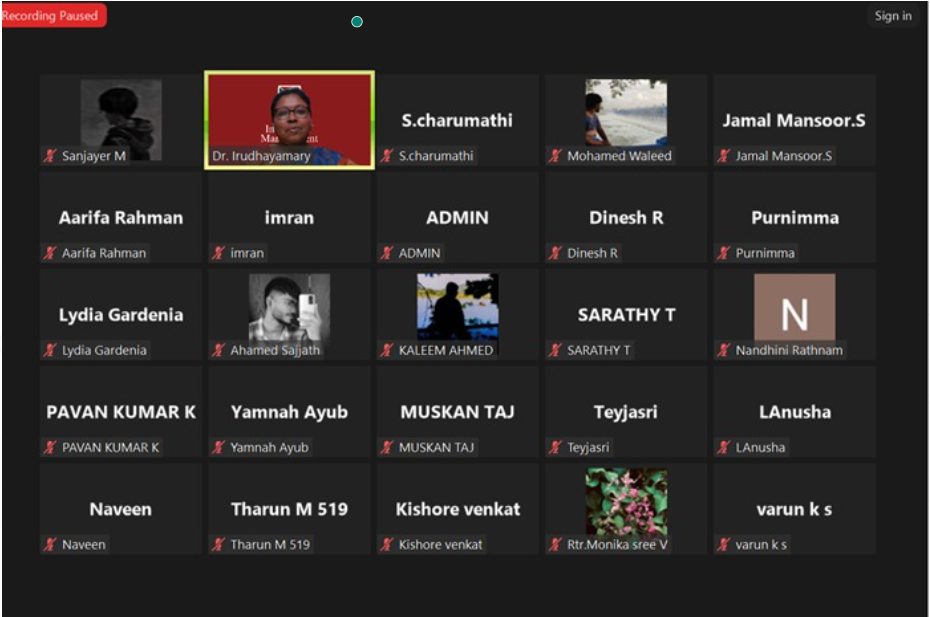
Task: Click the muted mic icon for ADMIN
Action: (387, 253)
